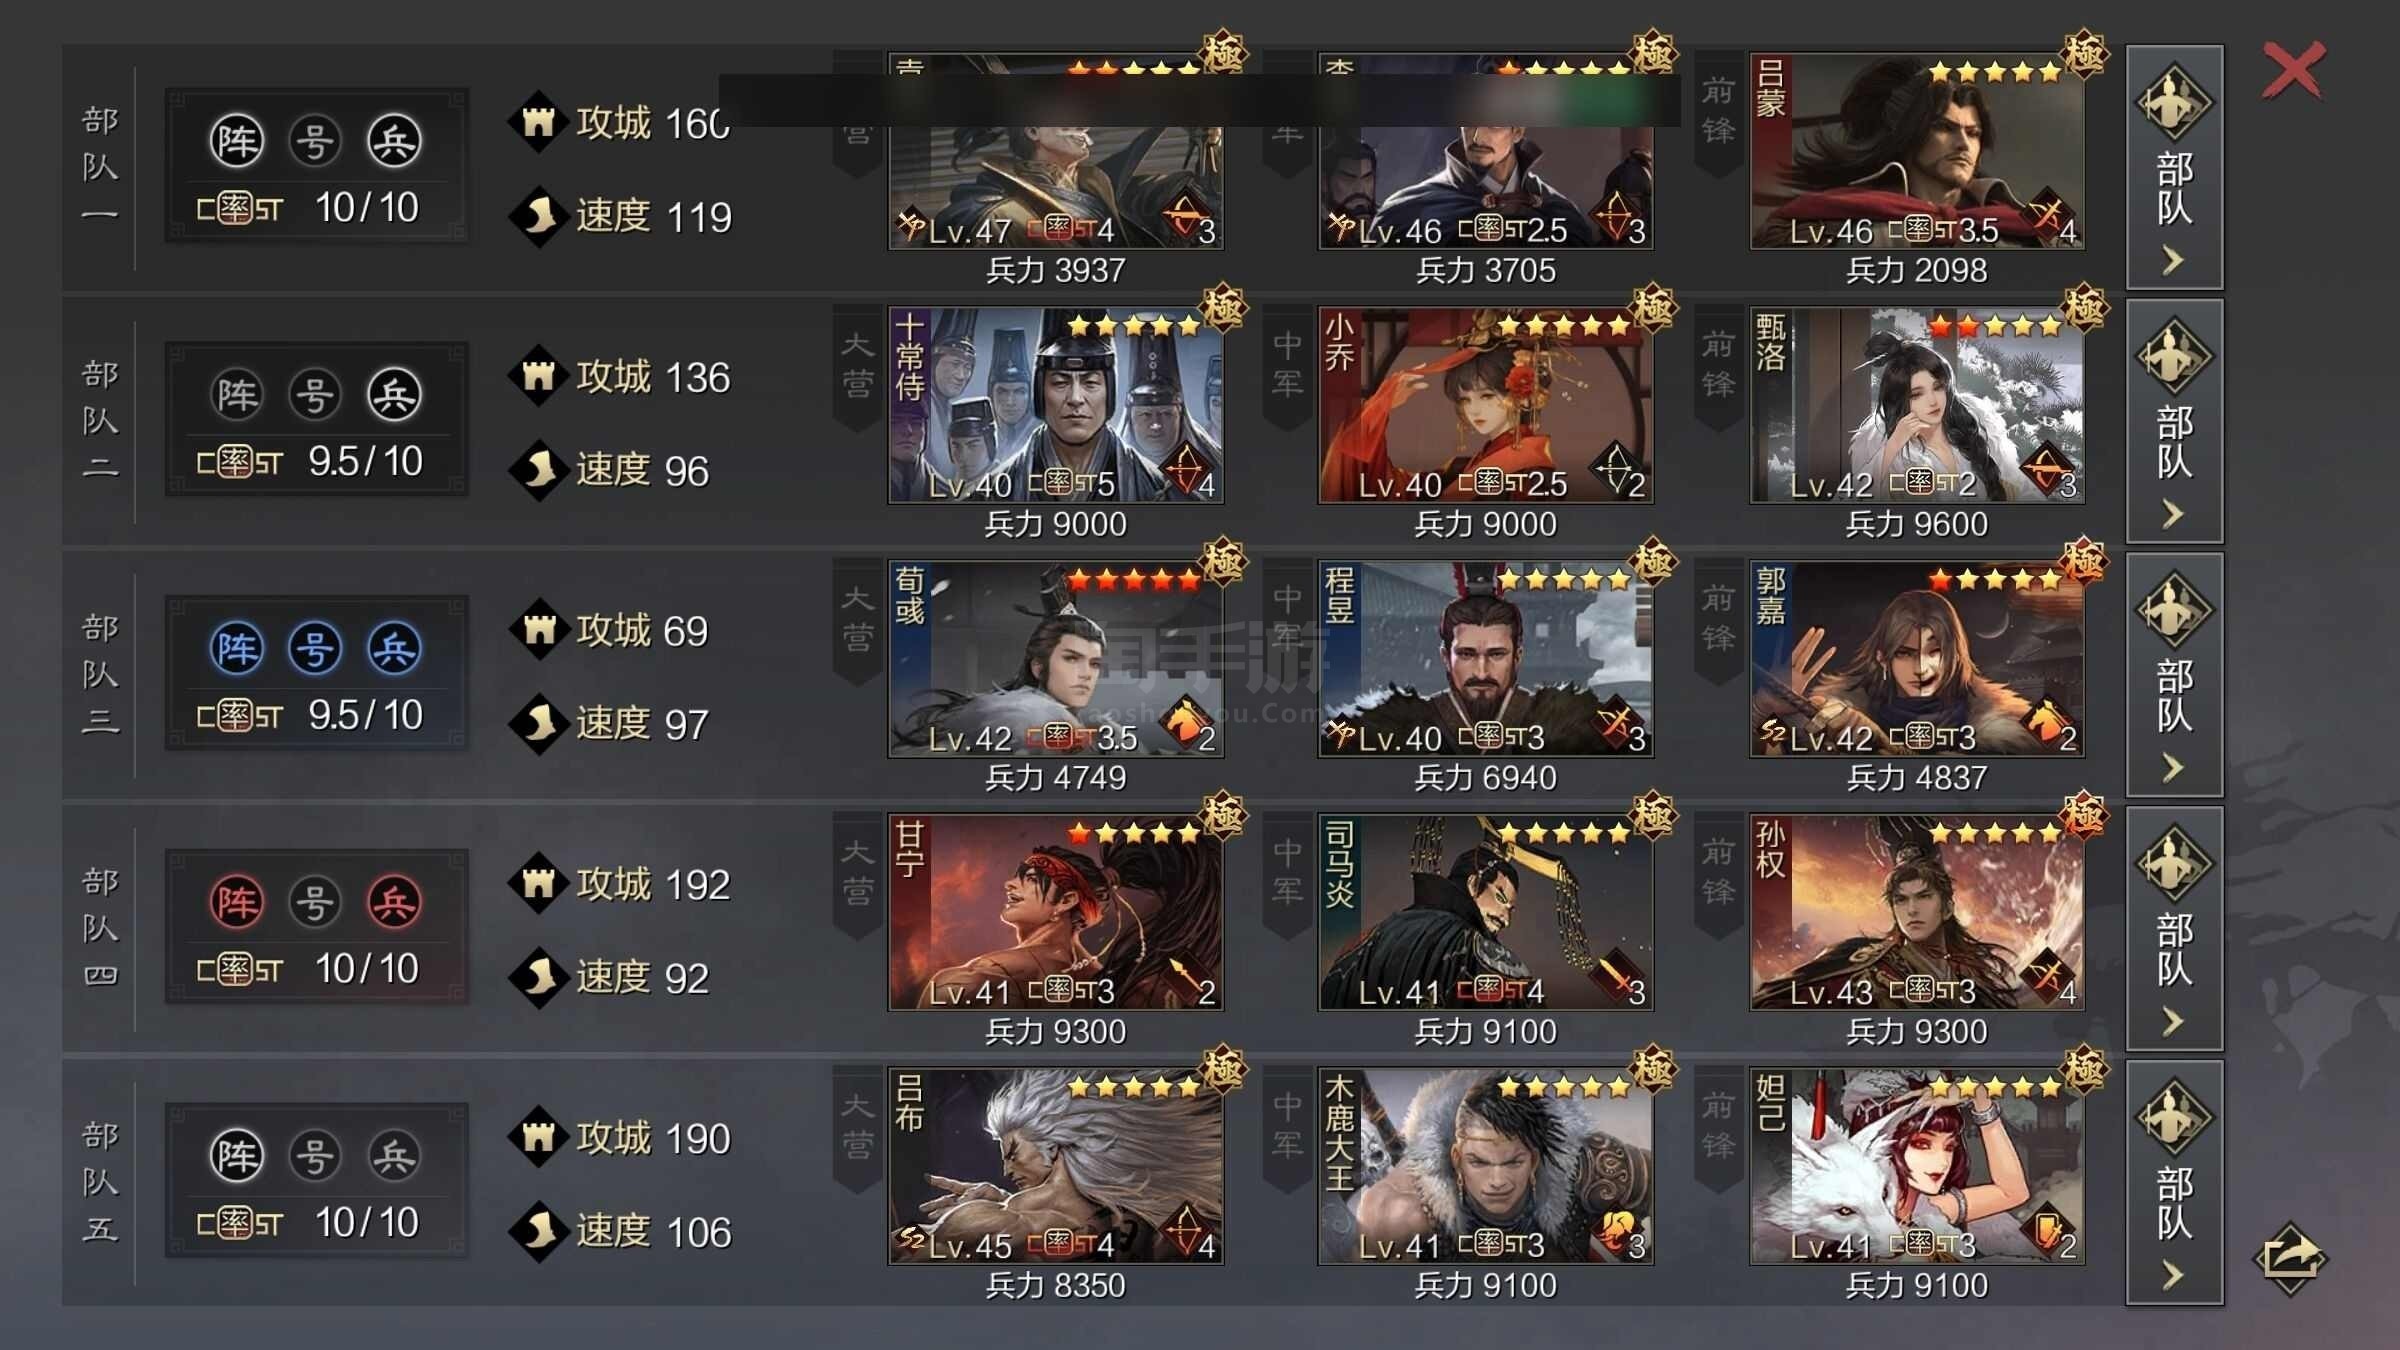The image size is (2400, 1350).
Task: Select the 部队四 row label
Action: pos(100,928)
